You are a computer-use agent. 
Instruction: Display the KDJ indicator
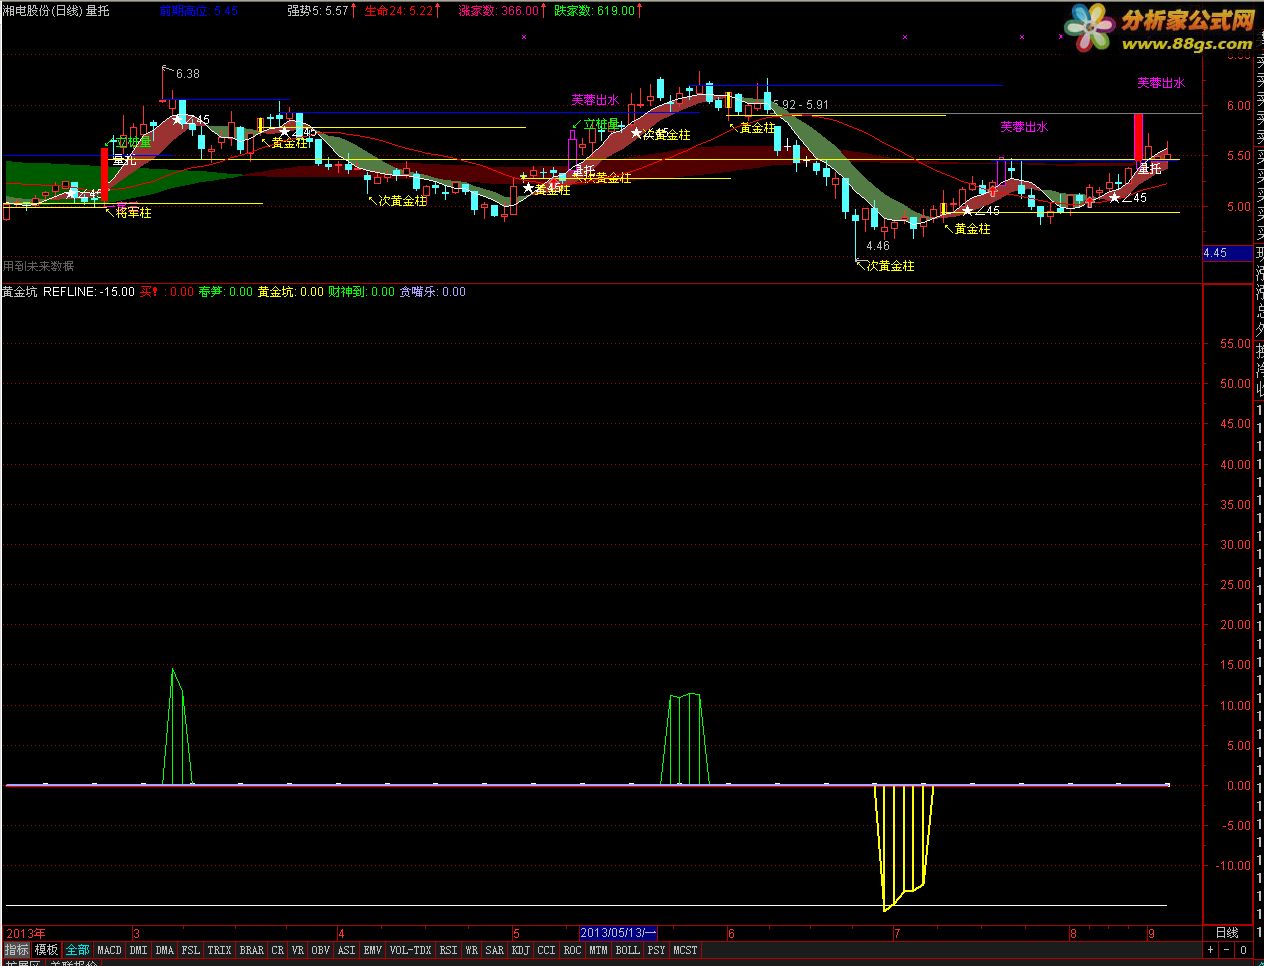point(521,950)
